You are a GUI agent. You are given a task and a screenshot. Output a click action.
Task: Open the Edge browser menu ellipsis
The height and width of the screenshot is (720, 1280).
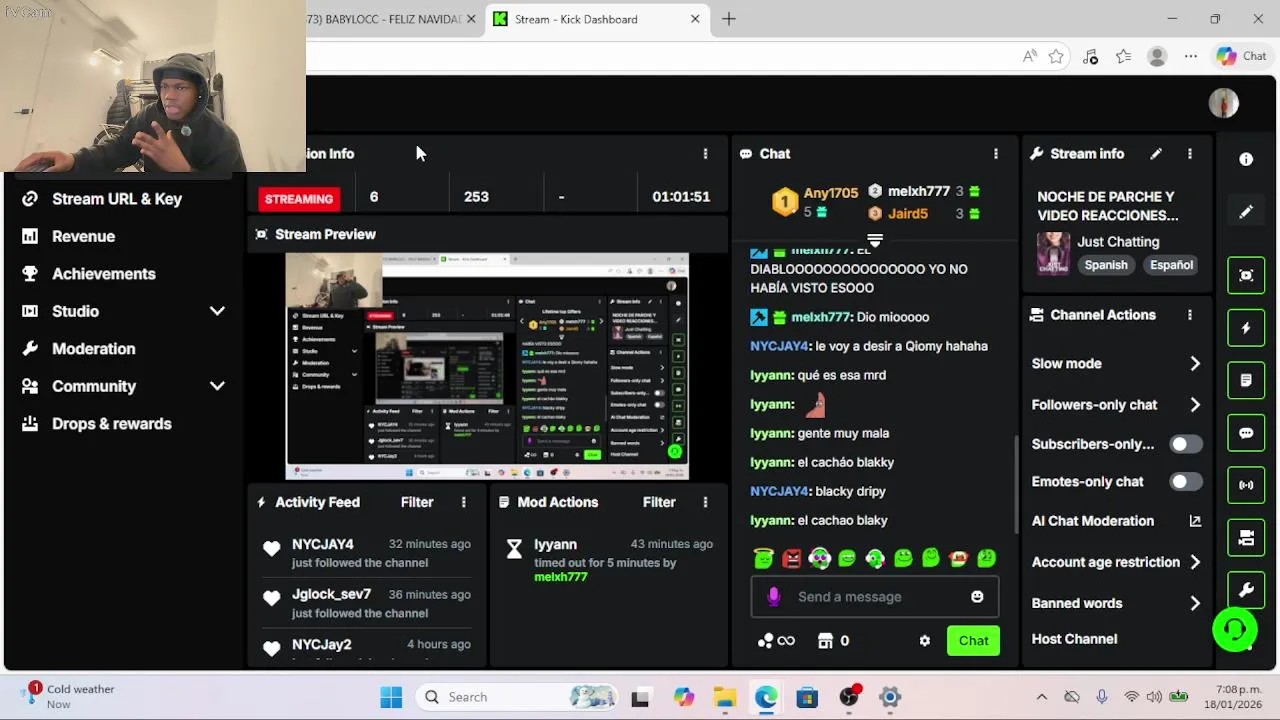point(1190,57)
